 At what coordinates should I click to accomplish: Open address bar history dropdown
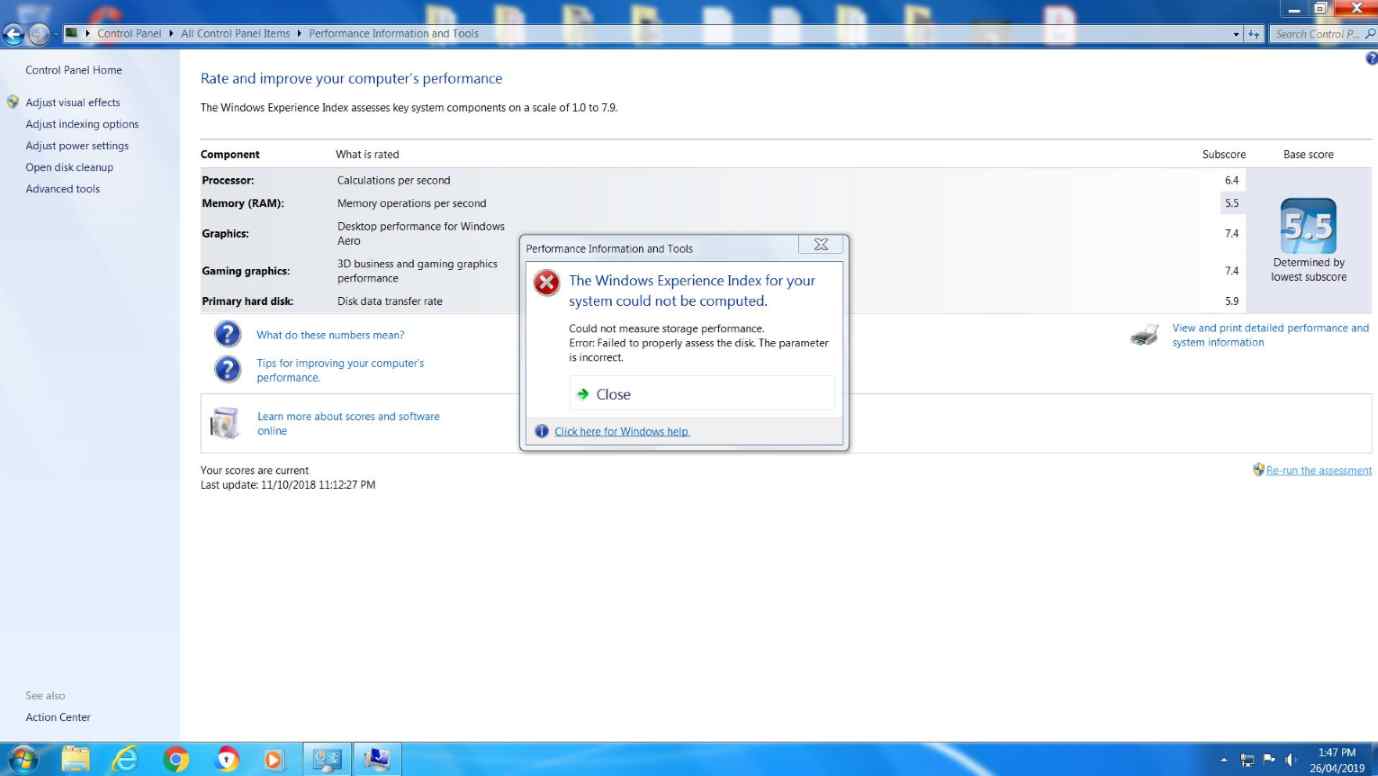pyautogui.click(x=1236, y=34)
